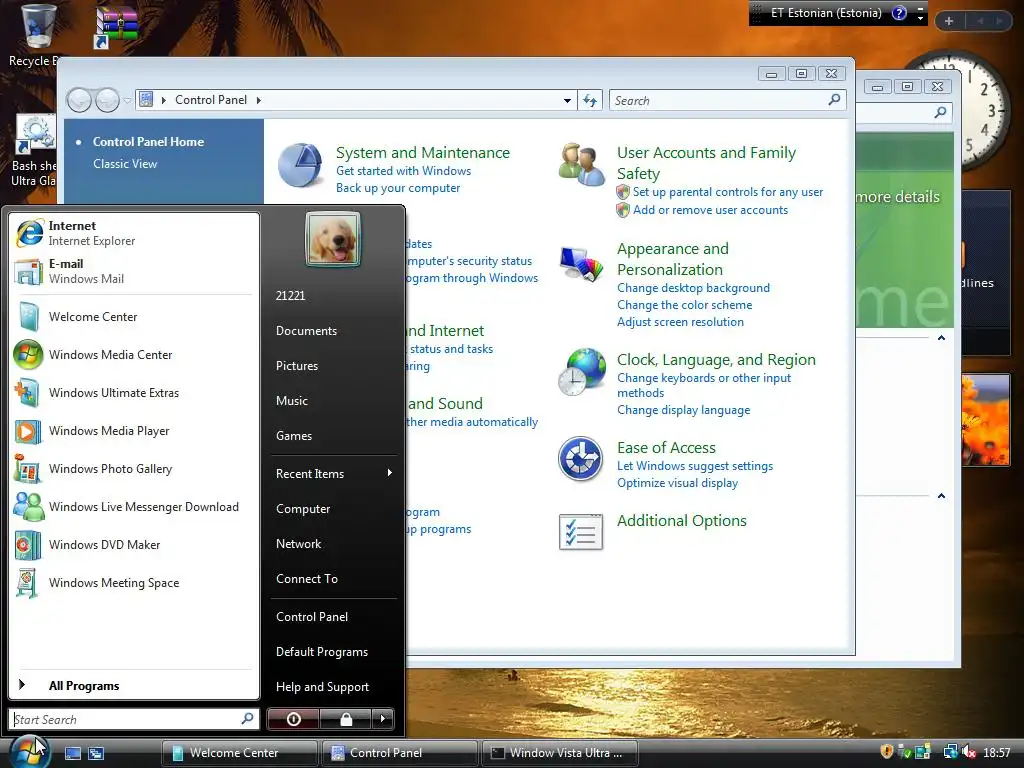
Task: Open Change the color scheme link
Action: [684, 305]
